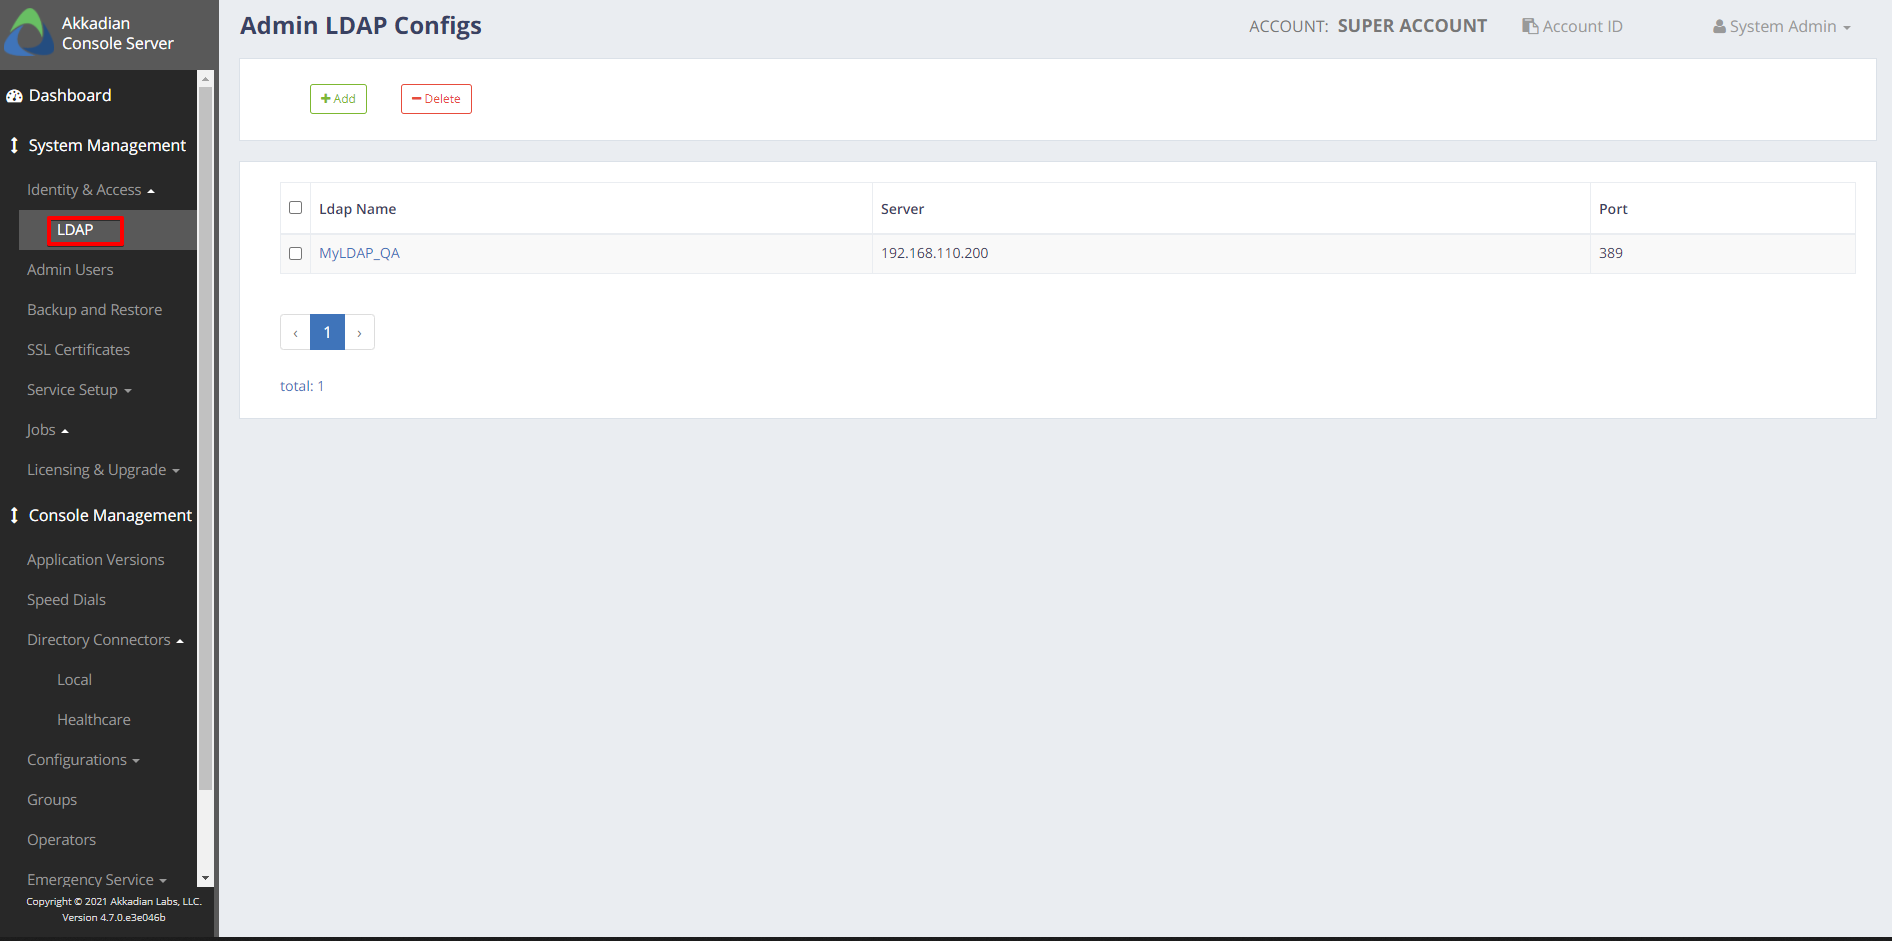Collapse the Jobs menu
Viewport: 1892px width, 941px height.
48,430
